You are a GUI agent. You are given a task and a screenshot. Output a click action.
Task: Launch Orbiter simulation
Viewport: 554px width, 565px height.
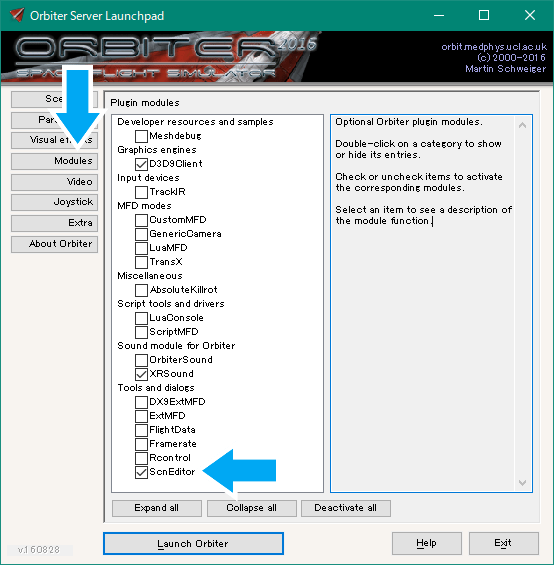[x=193, y=543]
